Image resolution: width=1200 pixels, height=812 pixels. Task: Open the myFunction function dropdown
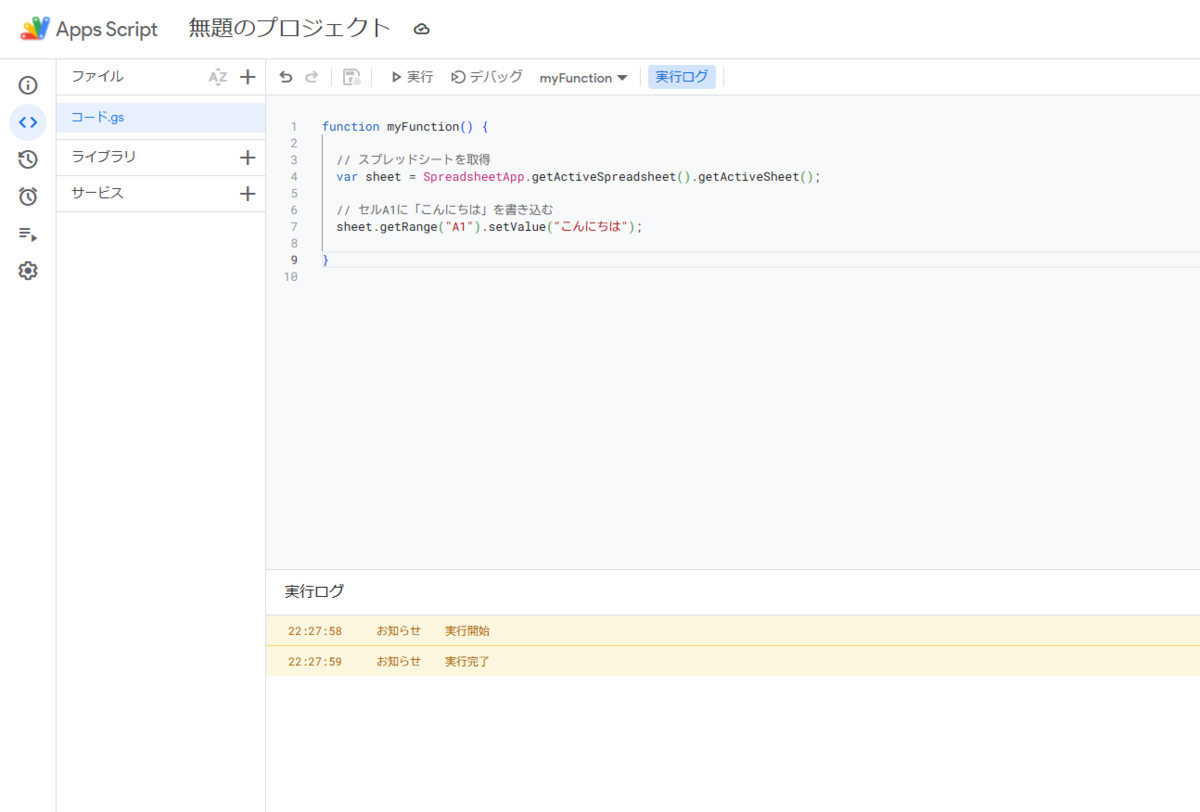(x=583, y=77)
